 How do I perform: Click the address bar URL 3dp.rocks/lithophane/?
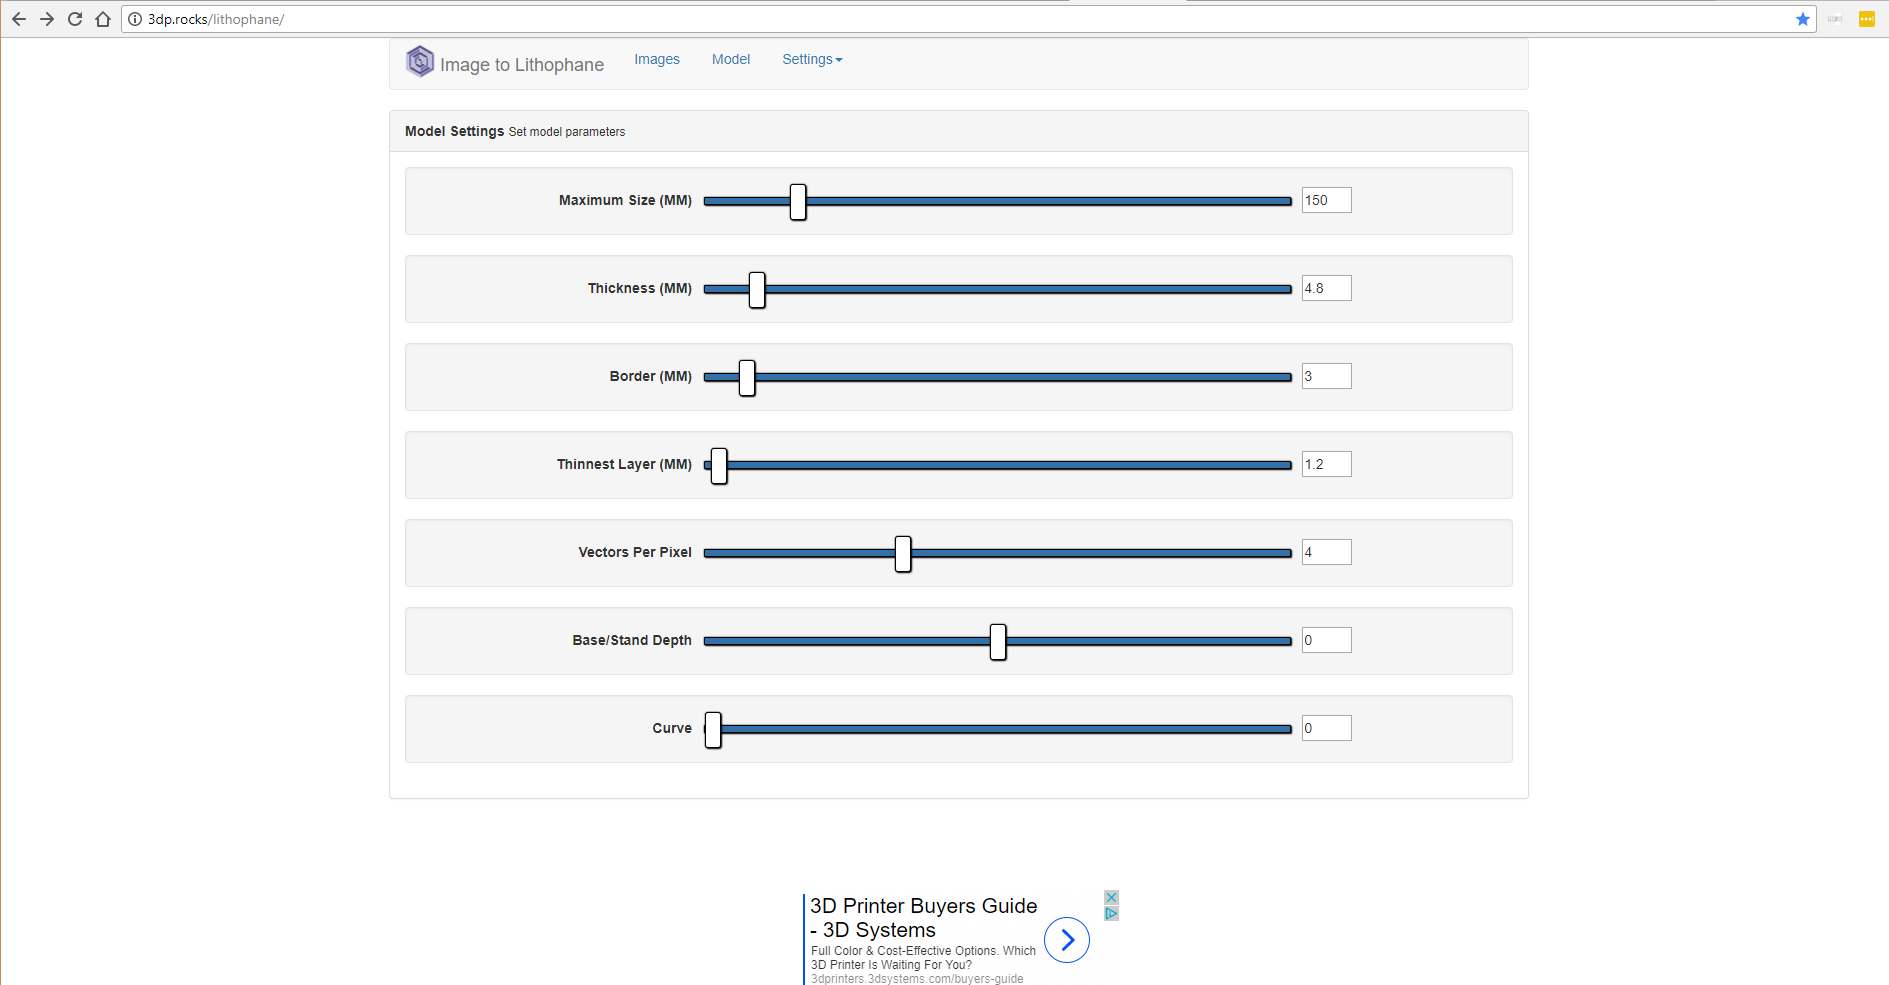coord(216,19)
